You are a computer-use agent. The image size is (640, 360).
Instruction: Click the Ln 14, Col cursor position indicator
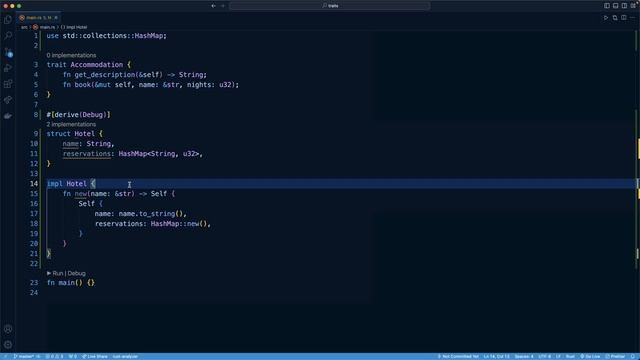pyautogui.click(x=496, y=356)
